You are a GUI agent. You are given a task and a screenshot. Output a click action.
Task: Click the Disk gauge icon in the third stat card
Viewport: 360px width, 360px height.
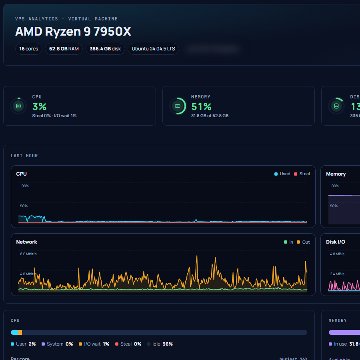(336, 106)
